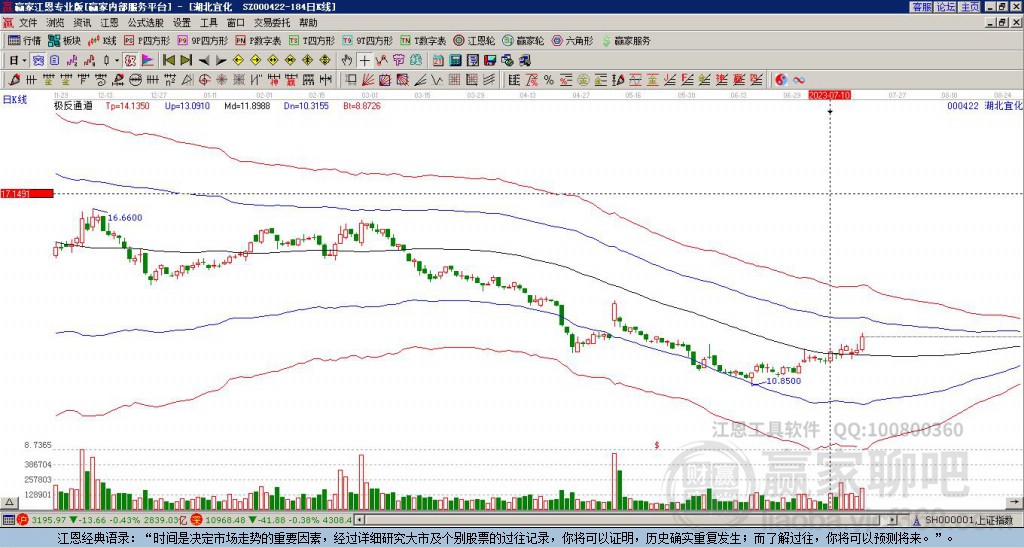Click the 16.6600 high price label
The width and height of the screenshot is (1024, 548).
coord(125,218)
